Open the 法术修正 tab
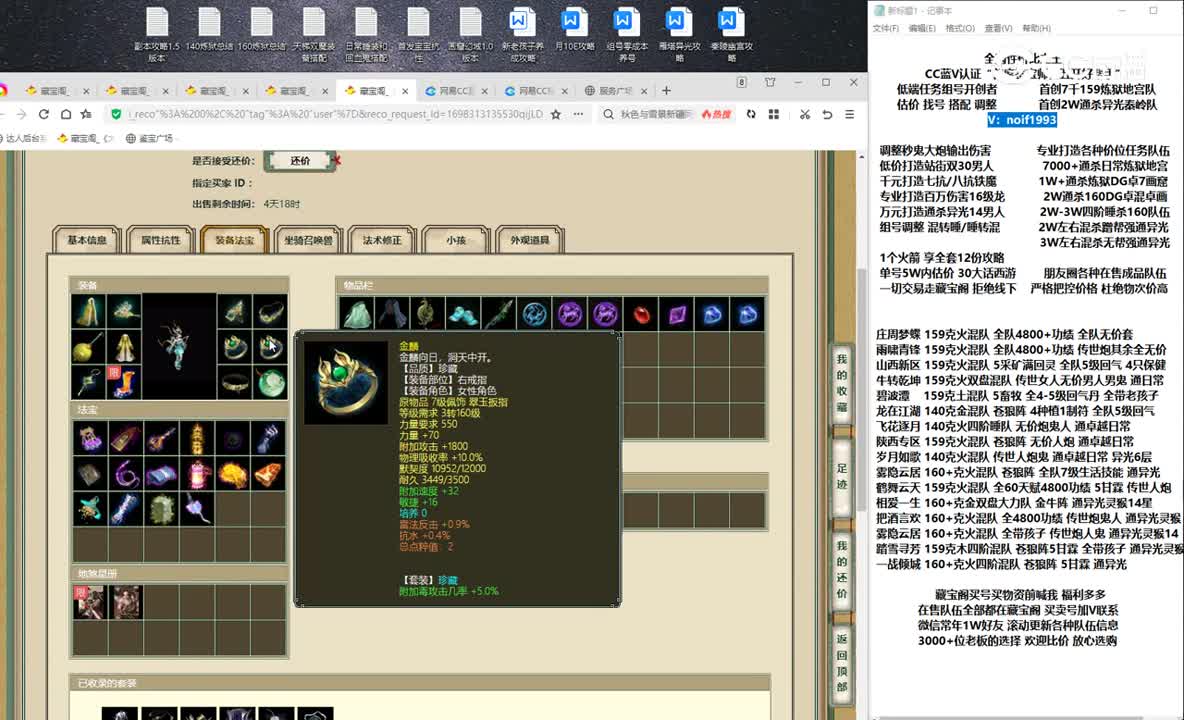The height and width of the screenshot is (720, 1184). pos(382,240)
